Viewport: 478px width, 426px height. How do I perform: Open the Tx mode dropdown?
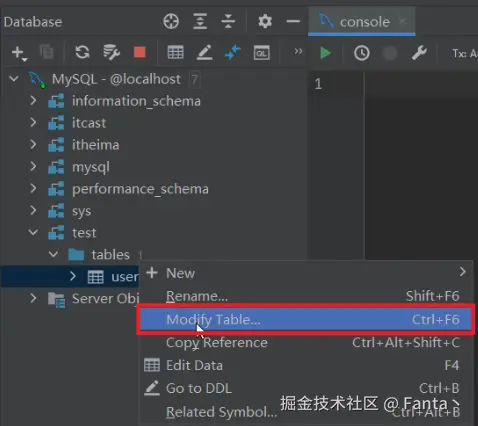click(465, 53)
